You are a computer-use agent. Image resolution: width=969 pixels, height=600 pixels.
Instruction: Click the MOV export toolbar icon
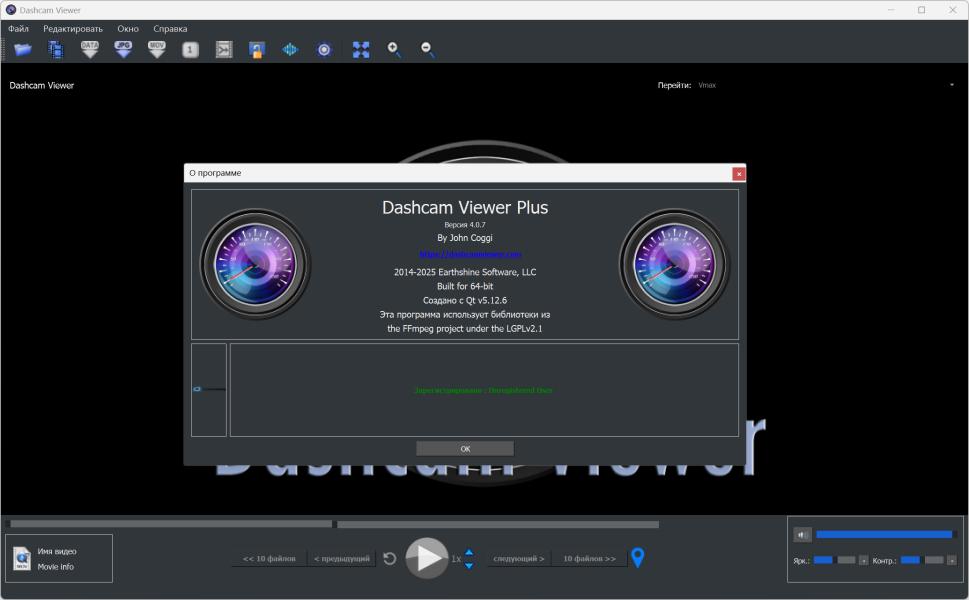click(x=157, y=49)
